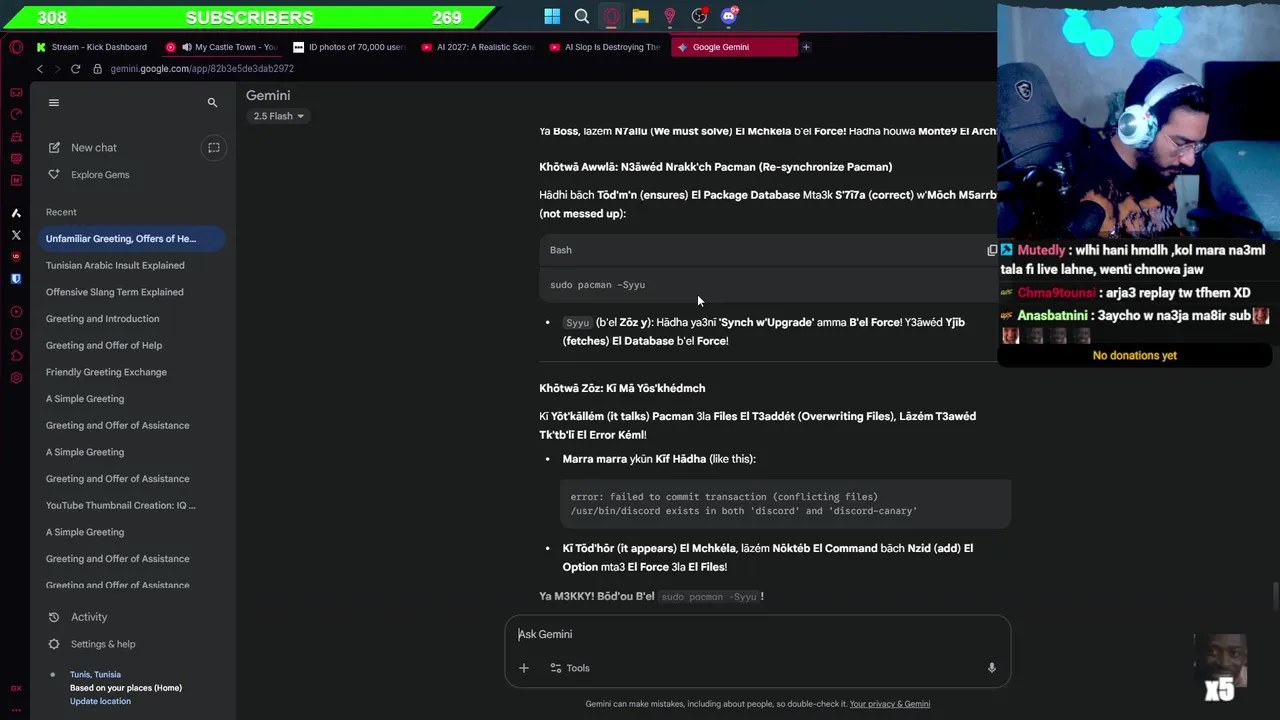Click the gemini.google.com address bar
Image resolution: width=1280 pixels, height=720 pixels.
click(x=202, y=69)
